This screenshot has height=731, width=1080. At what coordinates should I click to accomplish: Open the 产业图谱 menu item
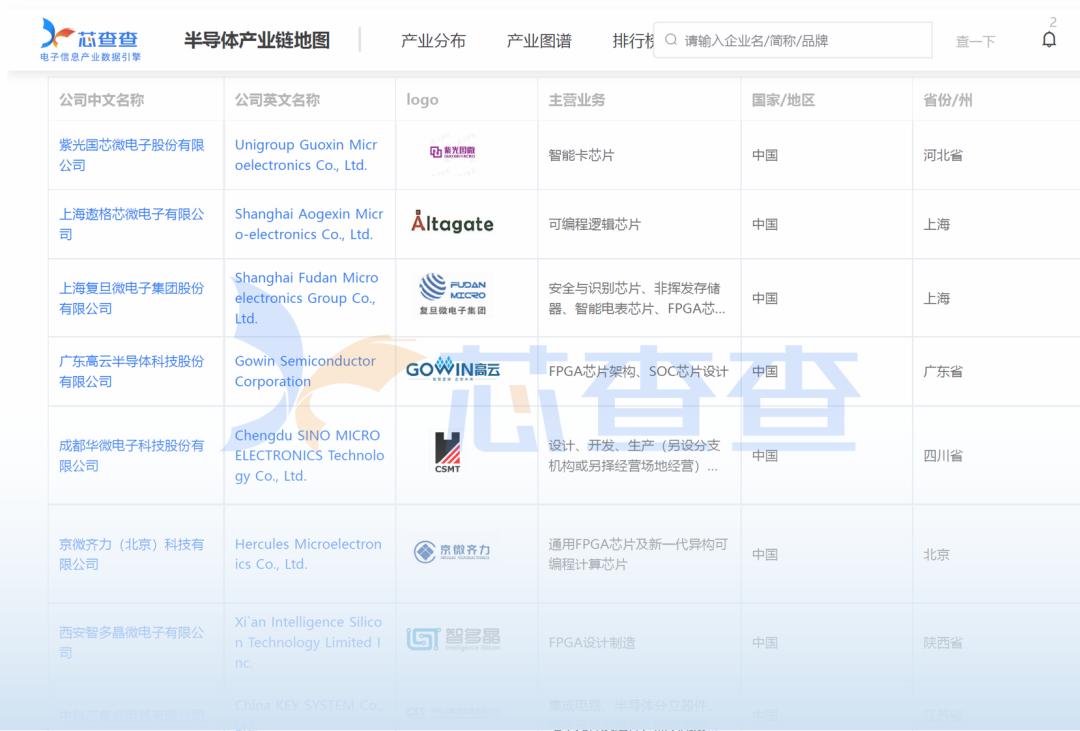pos(538,40)
